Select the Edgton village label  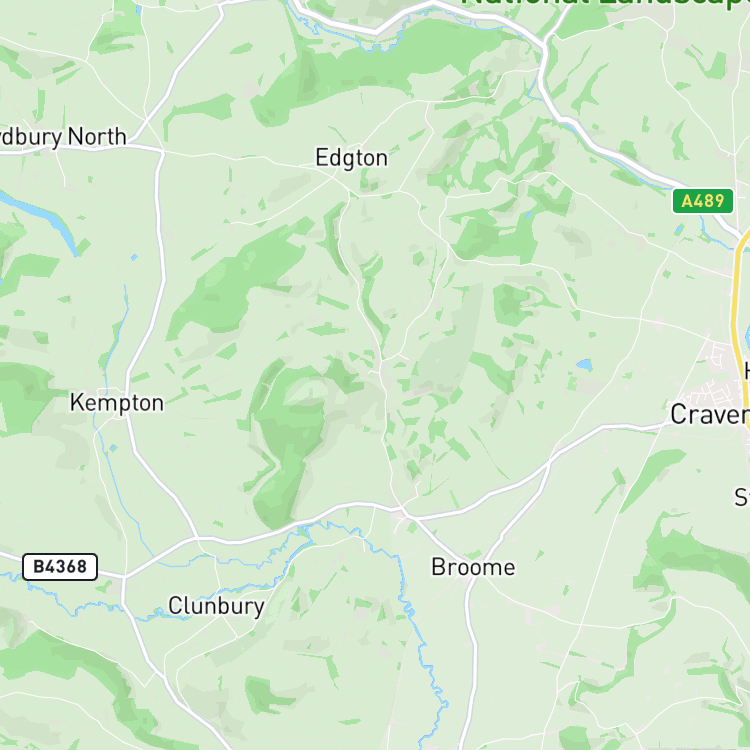point(352,158)
